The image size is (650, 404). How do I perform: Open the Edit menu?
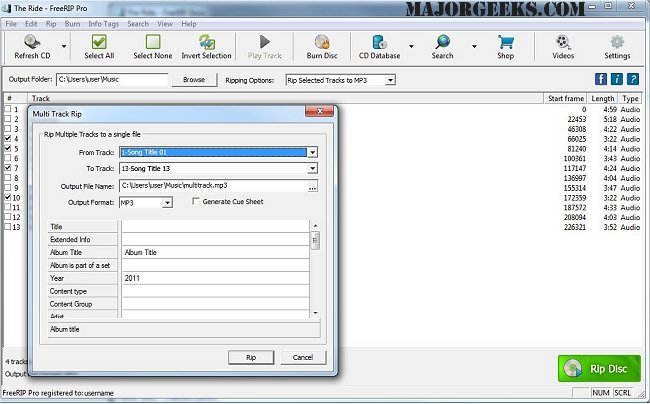click(x=31, y=24)
